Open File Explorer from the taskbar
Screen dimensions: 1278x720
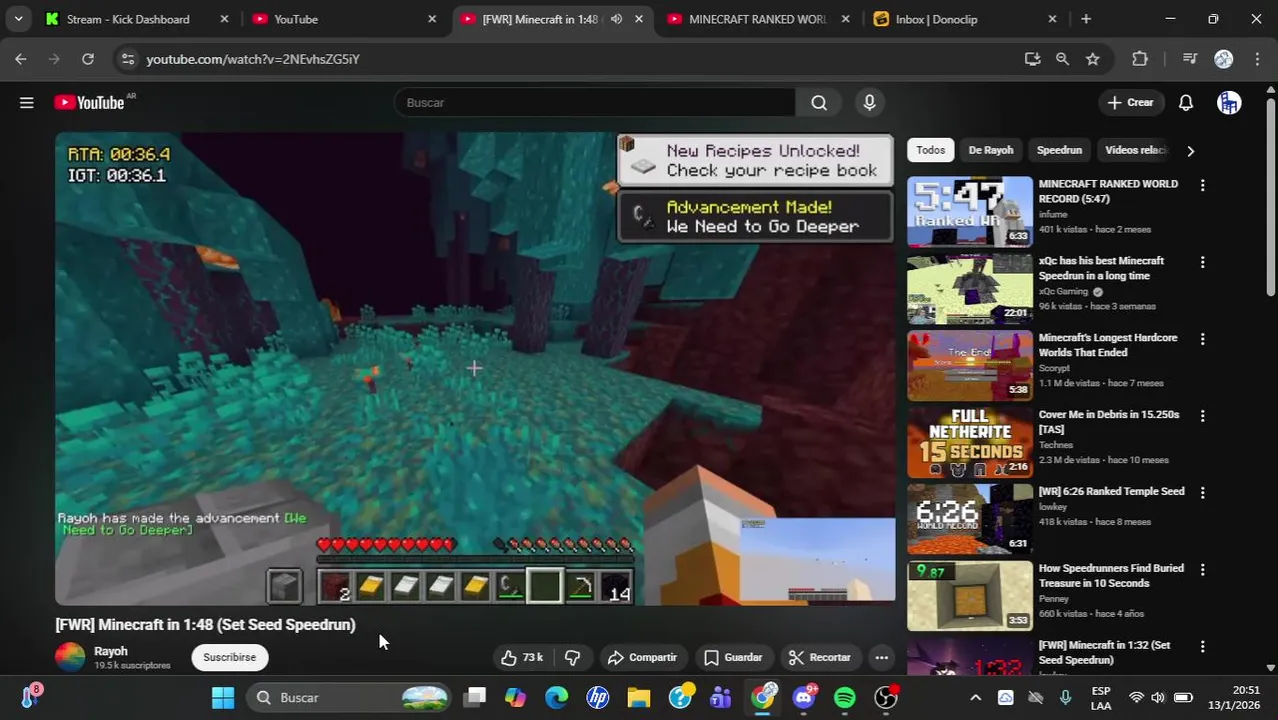(639, 697)
